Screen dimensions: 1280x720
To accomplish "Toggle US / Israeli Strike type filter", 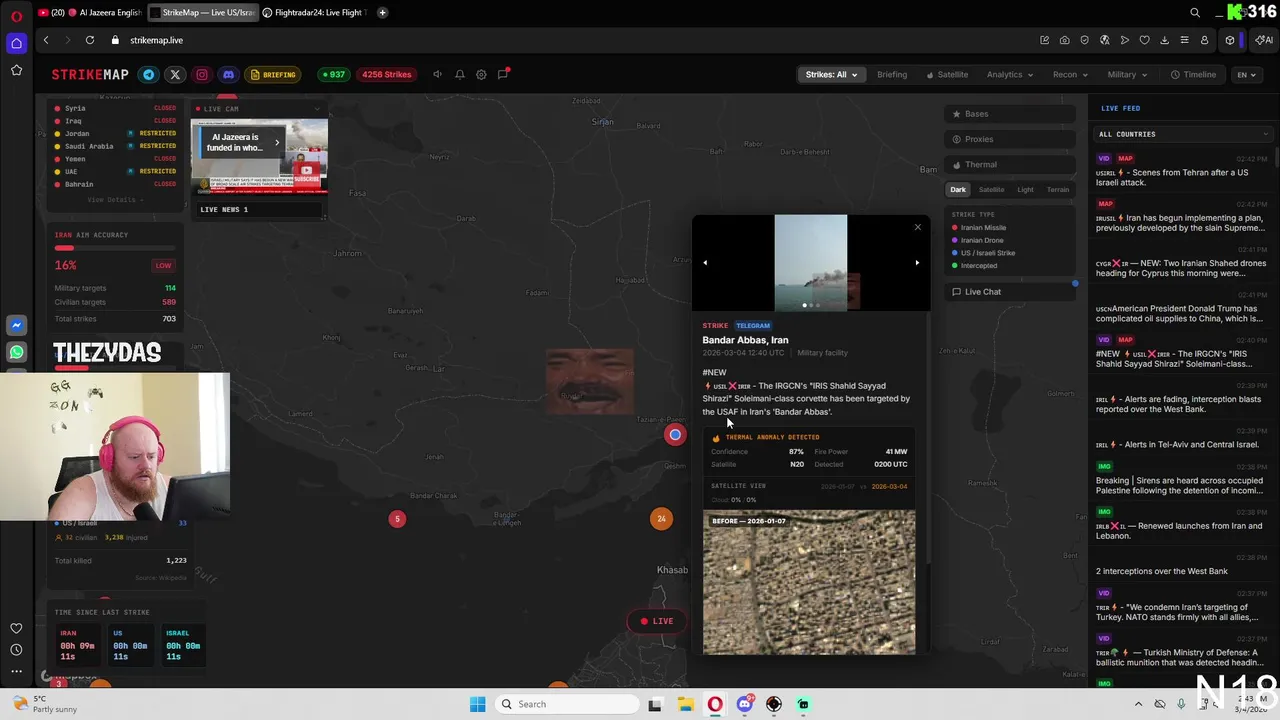I will tap(983, 253).
